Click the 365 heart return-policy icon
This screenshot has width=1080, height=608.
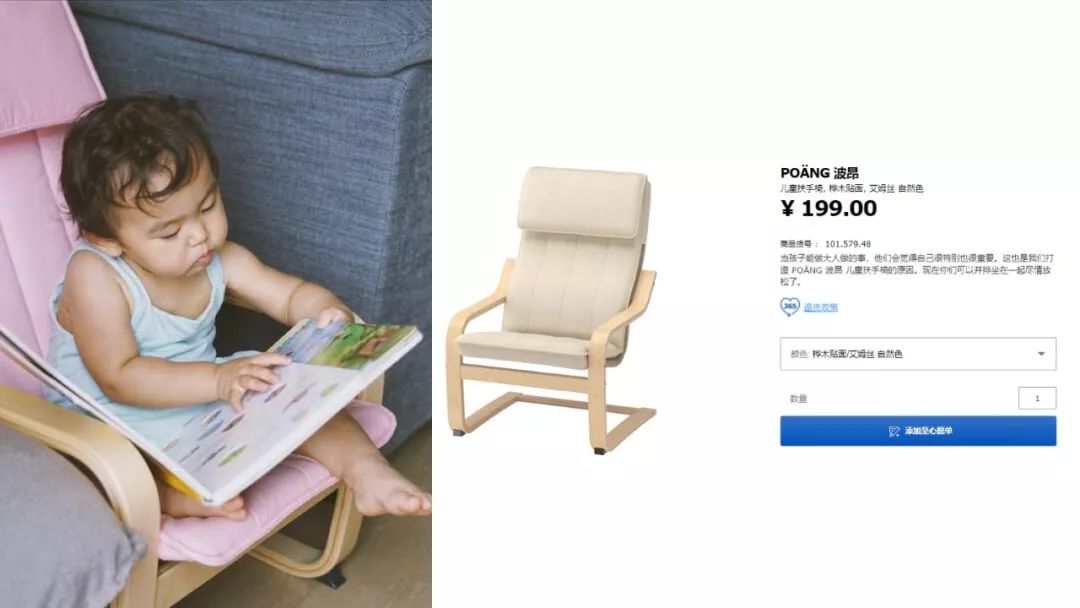[789, 306]
